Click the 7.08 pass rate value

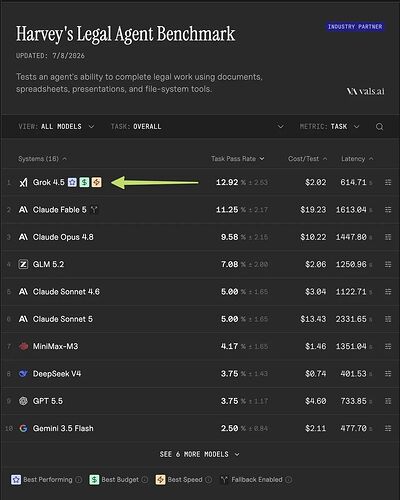[230, 264]
